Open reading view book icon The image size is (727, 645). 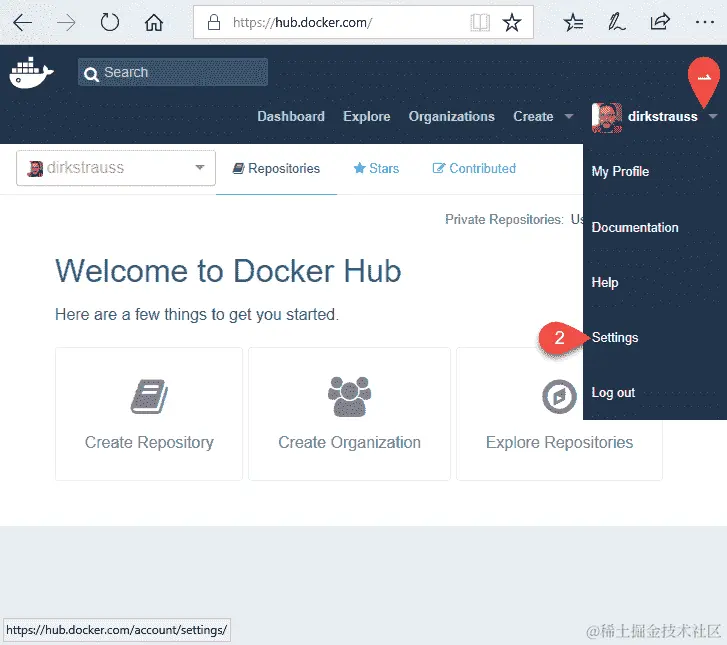point(480,22)
